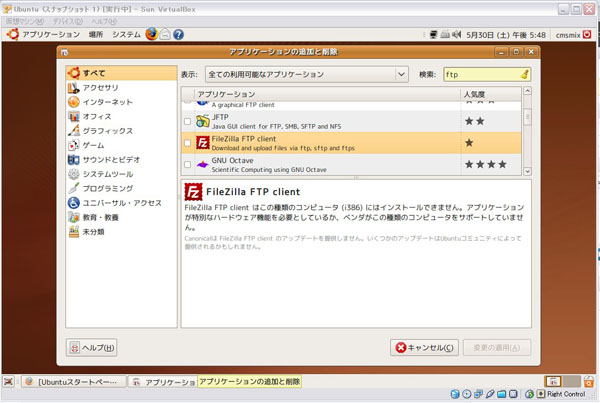
Task: Click the アプリケーション taskbar window button
Action: 162,382
